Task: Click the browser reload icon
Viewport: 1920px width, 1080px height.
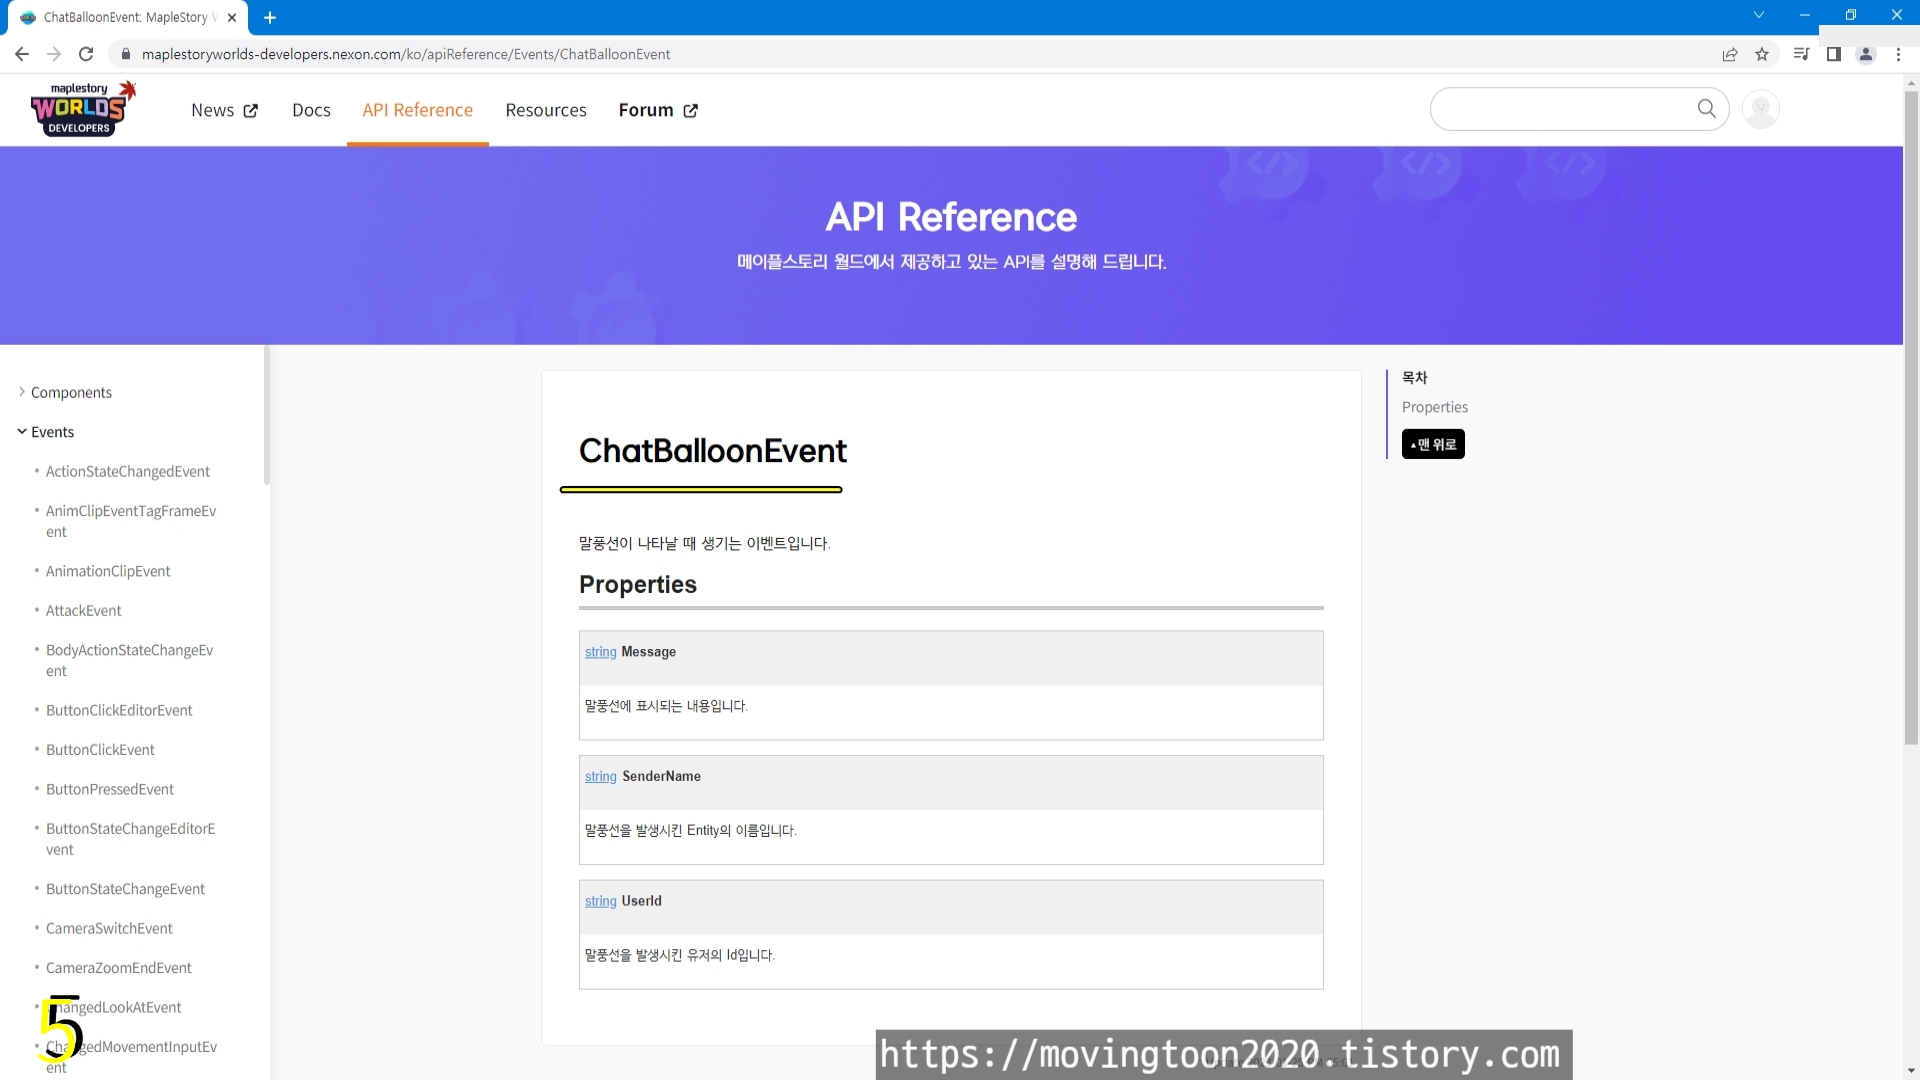Action: [86, 54]
